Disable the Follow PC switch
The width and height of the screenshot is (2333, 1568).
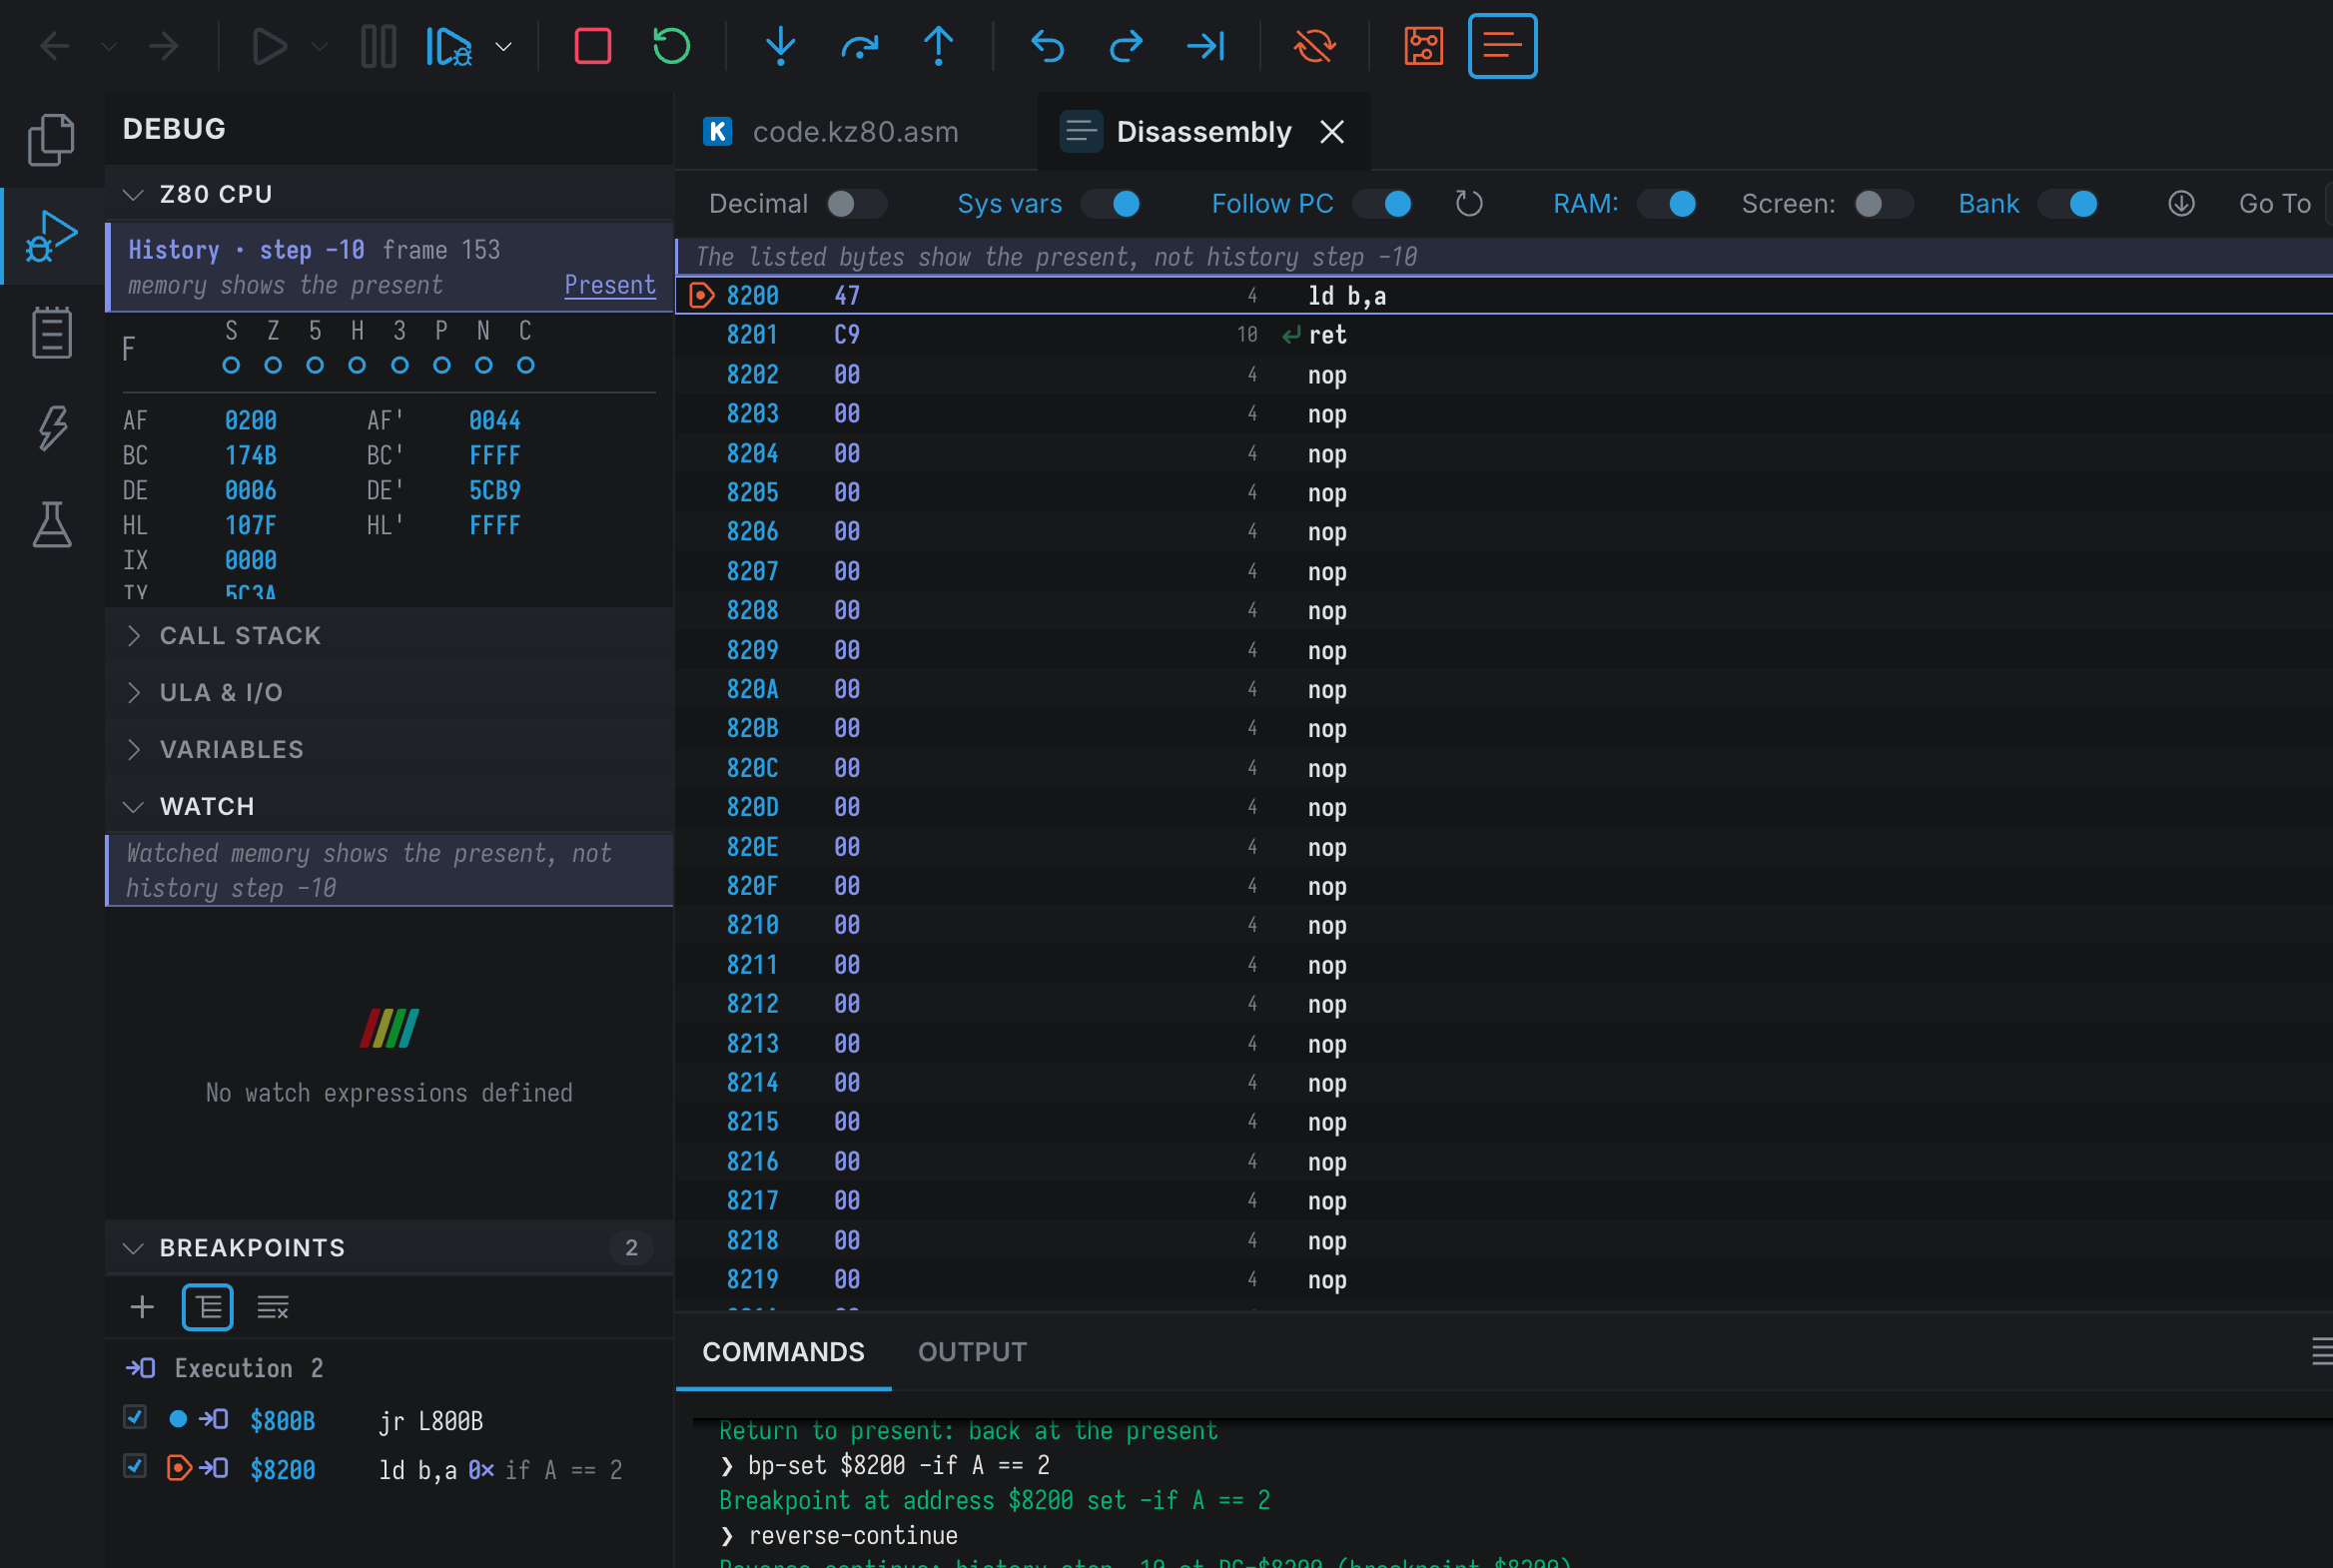[x=1382, y=204]
